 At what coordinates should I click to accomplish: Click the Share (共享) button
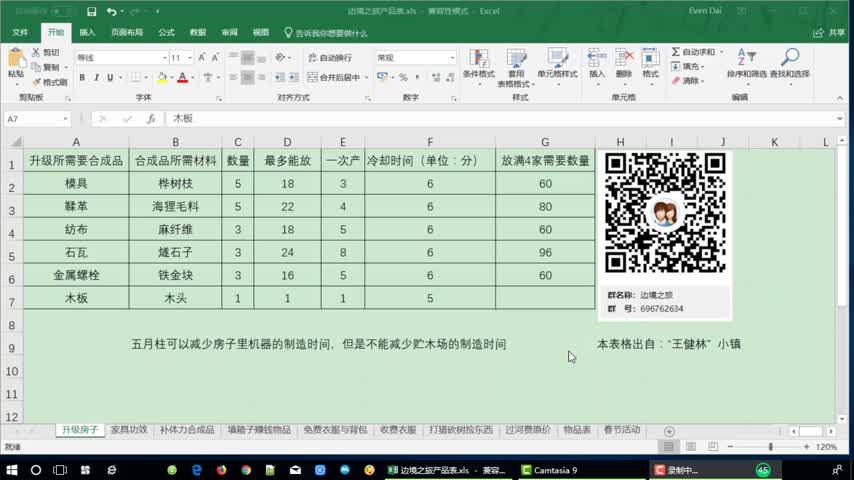[829, 33]
